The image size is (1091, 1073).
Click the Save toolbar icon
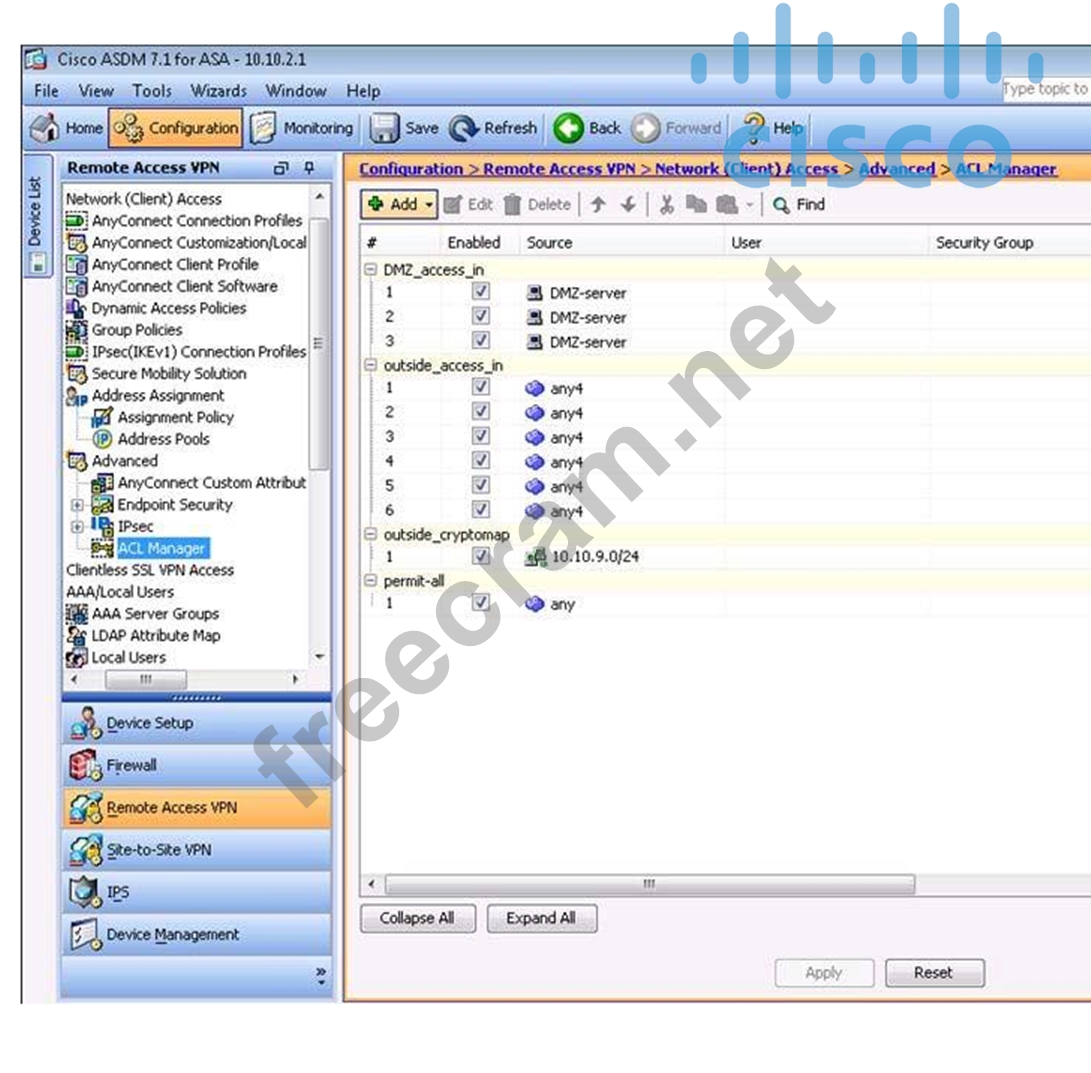coord(385,128)
